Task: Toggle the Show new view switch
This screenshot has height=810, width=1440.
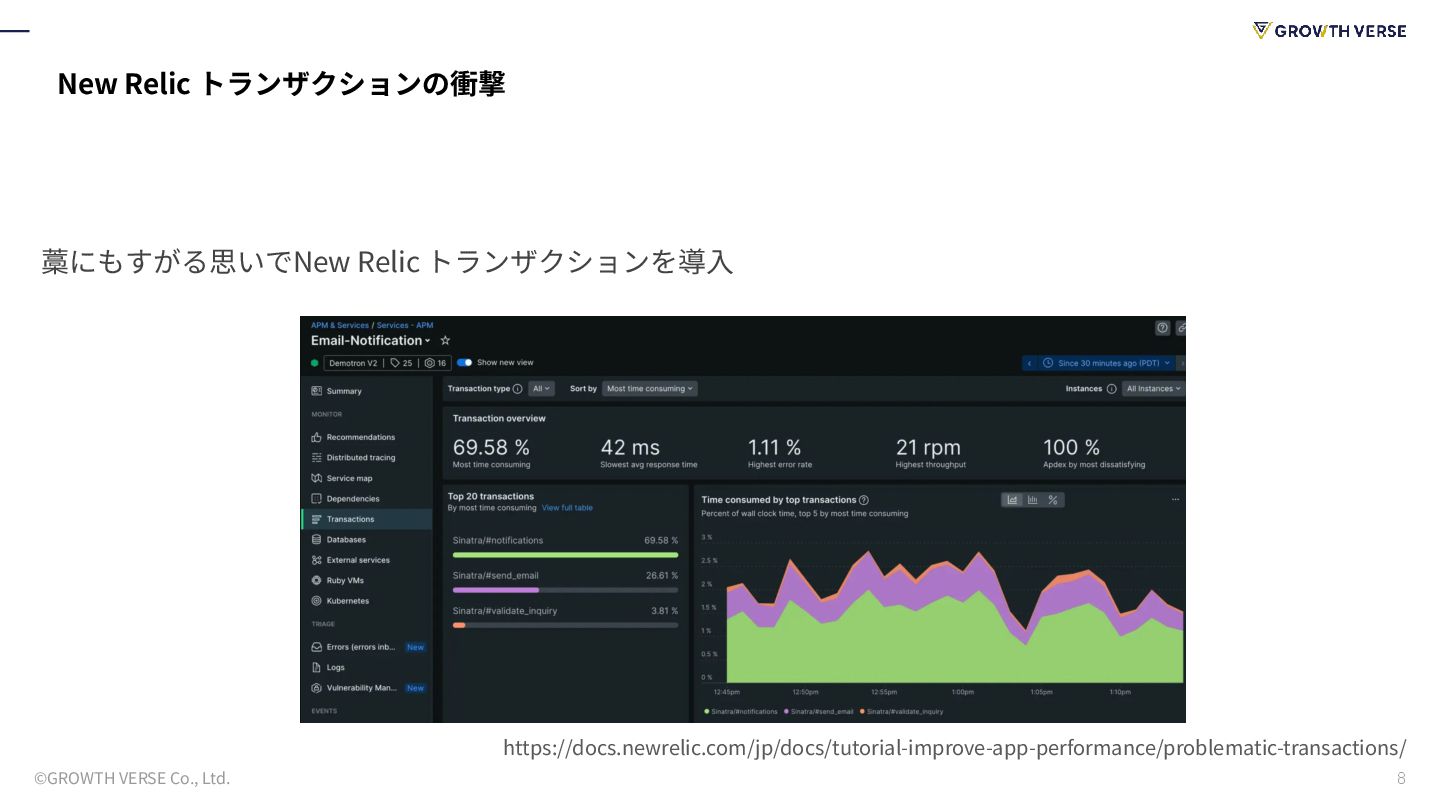Action: click(464, 363)
